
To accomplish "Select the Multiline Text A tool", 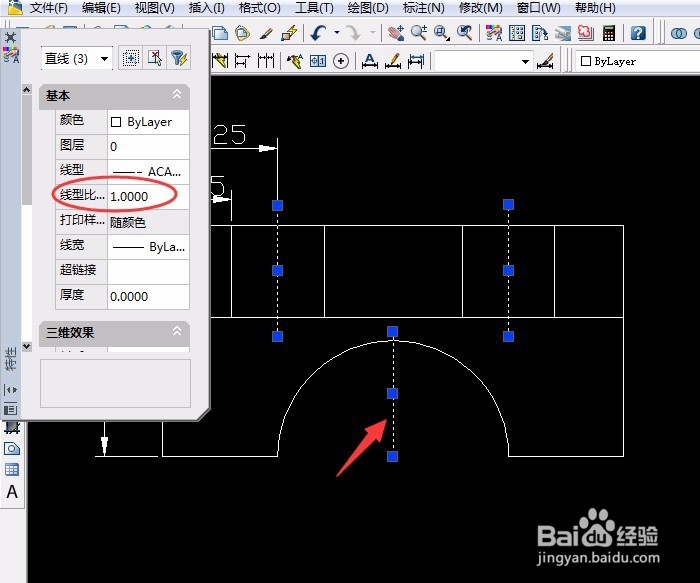I will click(12, 491).
